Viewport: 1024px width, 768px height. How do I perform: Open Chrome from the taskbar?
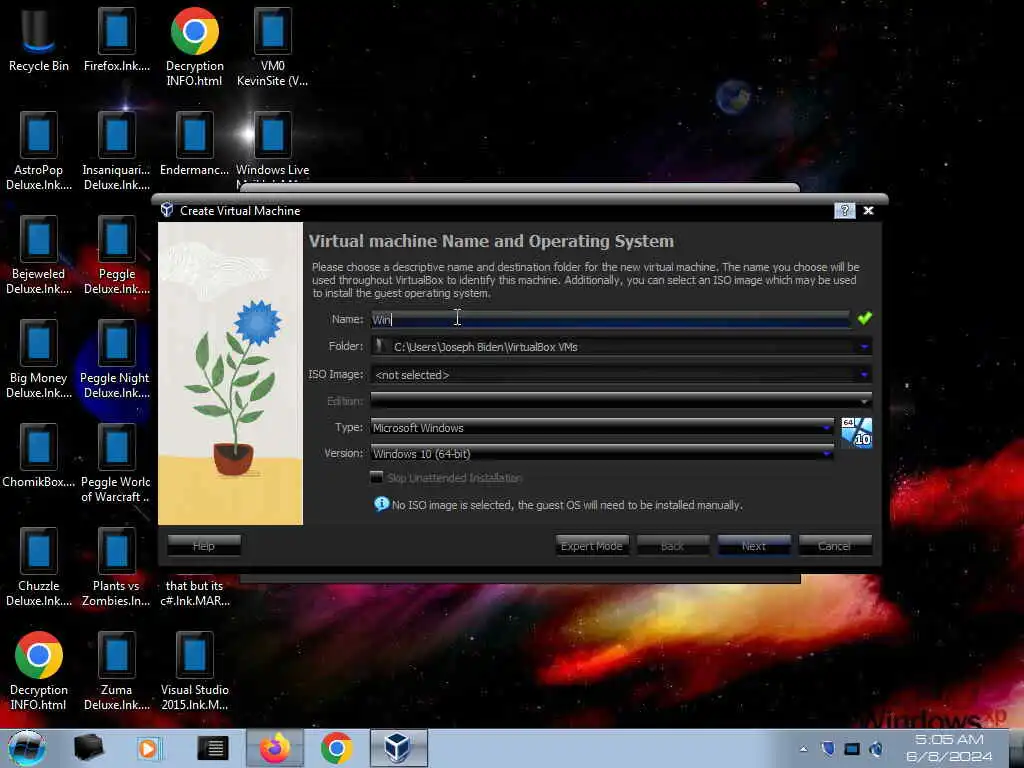[337, 748]
